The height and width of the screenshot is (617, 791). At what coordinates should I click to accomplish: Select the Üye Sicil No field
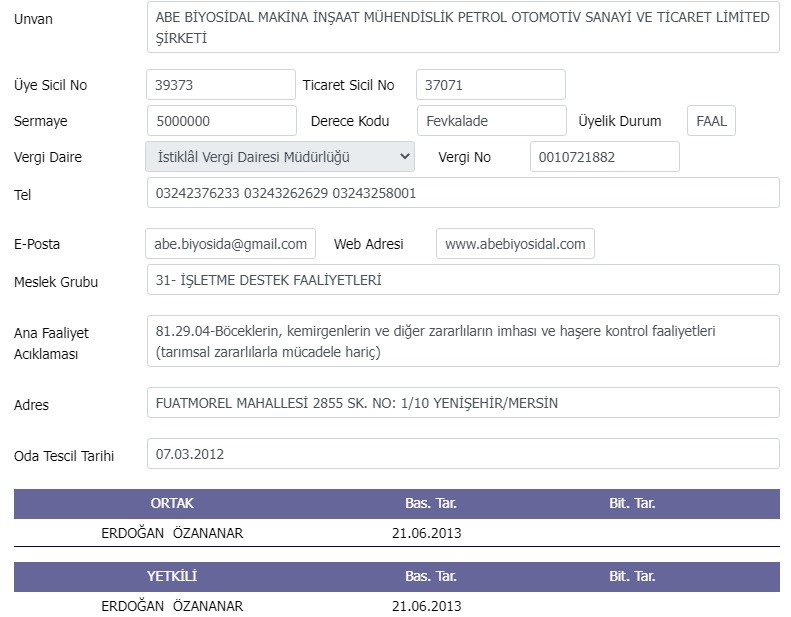(x=220, y=85)
